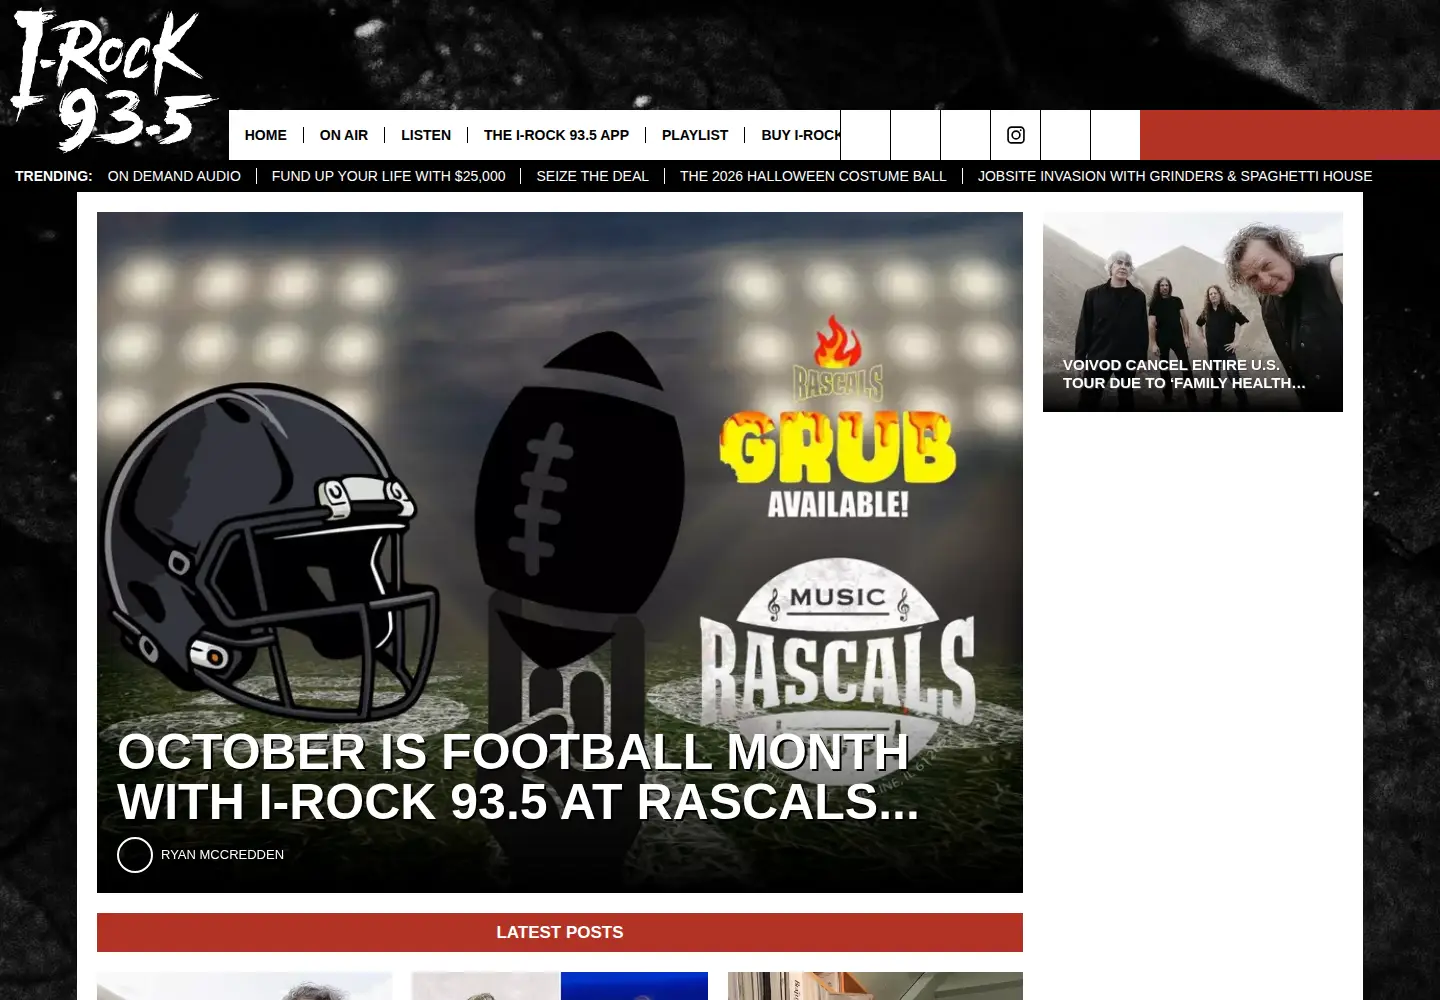Open The 2026 Halloween Costume Ball link
Viewport: 1440px width, 1000px height.
pyautogui.click(x=813, y=176)
